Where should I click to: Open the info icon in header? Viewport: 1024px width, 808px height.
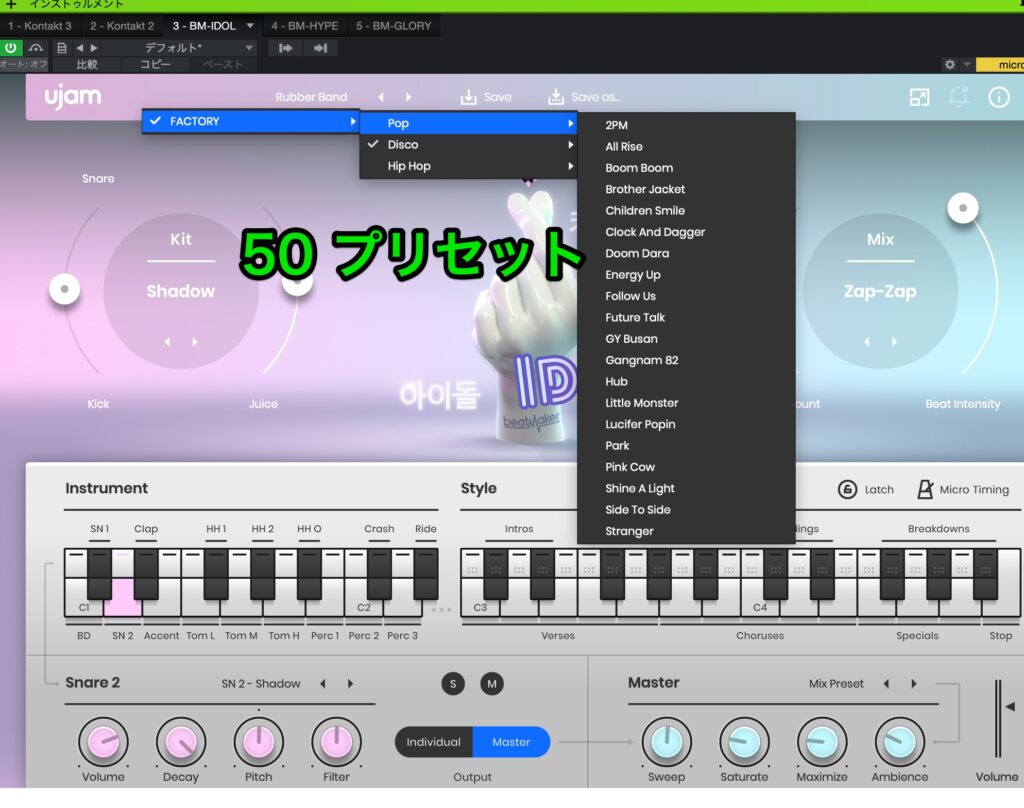click(x=998, y=97)
